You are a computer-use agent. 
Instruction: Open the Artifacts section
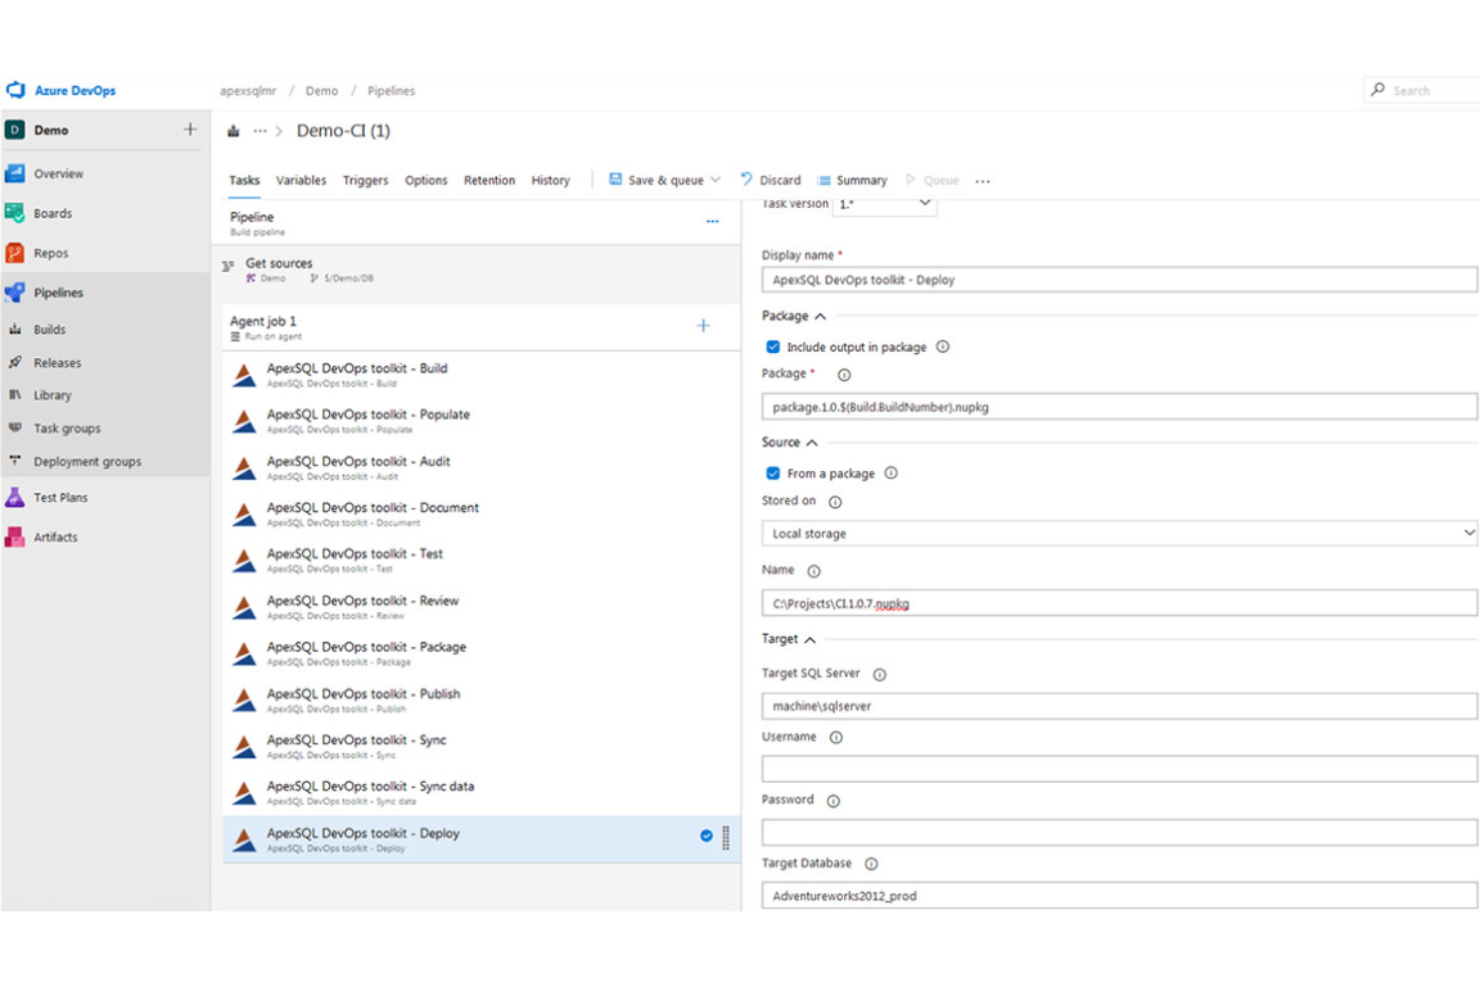(55, 537)
